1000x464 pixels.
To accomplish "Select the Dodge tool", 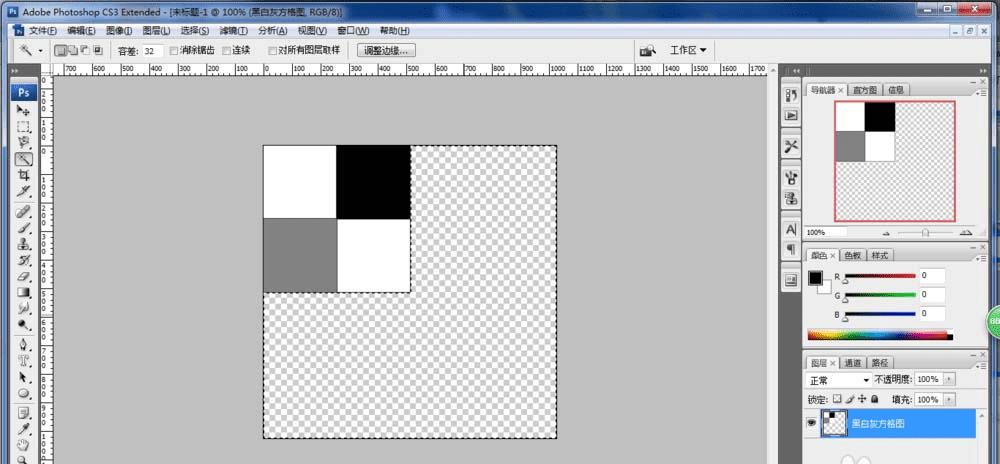I will tap(24, 324).
